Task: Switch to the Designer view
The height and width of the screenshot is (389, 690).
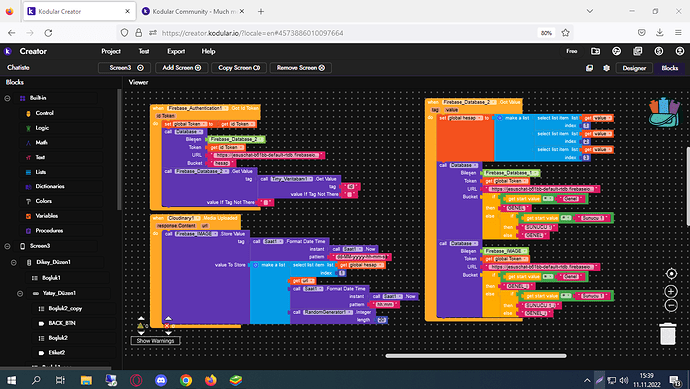Action: [634, 68]
